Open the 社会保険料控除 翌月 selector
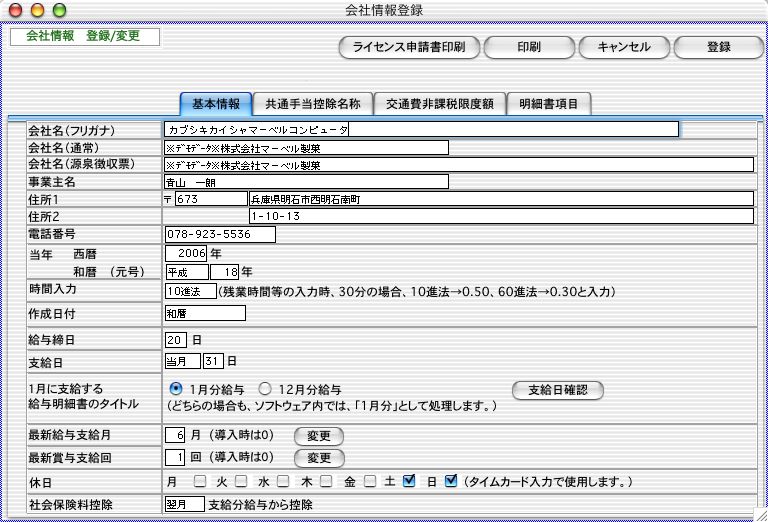 tap(181, 505)
